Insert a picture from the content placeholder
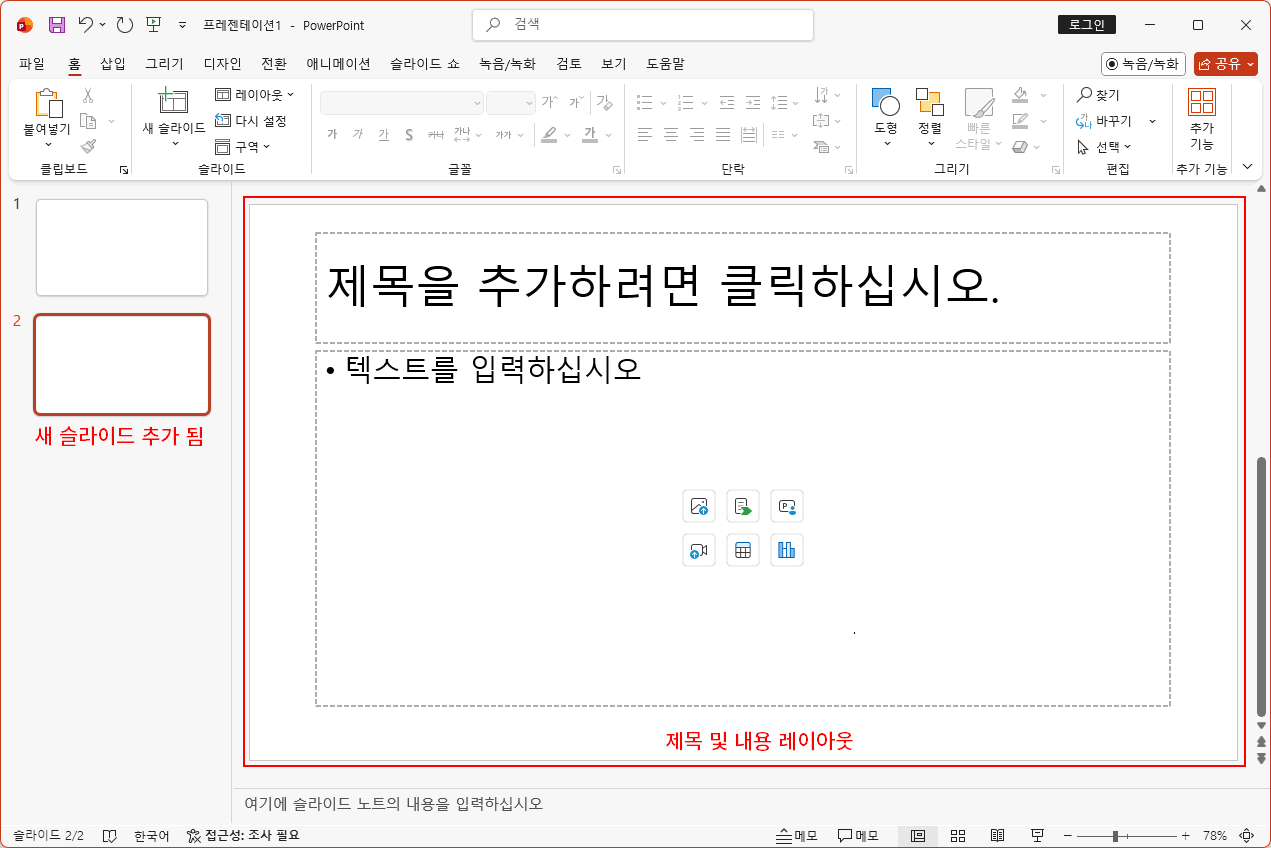The width and height of the screenshot is (1271, 848). (x=698, y=506)
